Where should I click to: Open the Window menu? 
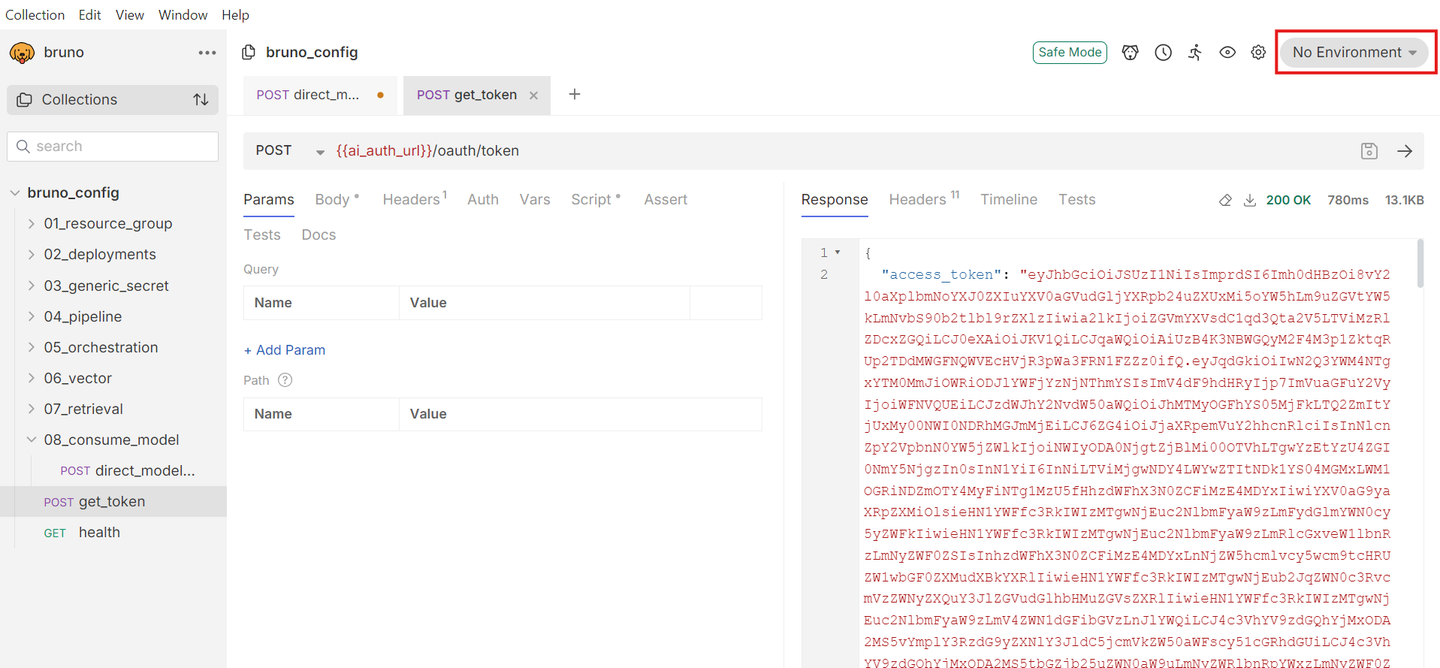(x=183, y=15)
